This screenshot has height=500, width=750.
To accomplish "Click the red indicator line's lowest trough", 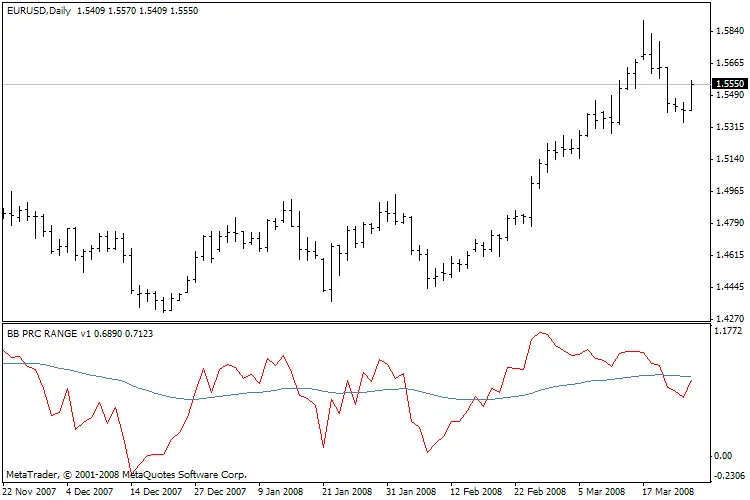I will tap(131, 467).
